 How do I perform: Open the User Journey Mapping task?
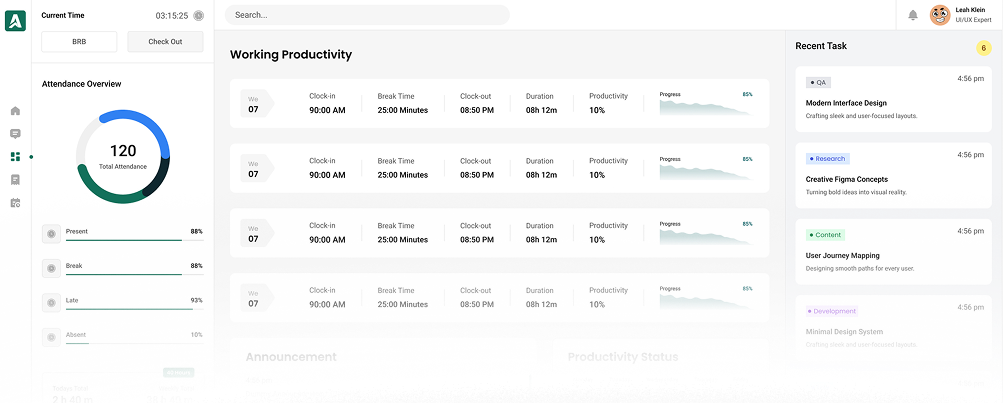tap(843, 256)
